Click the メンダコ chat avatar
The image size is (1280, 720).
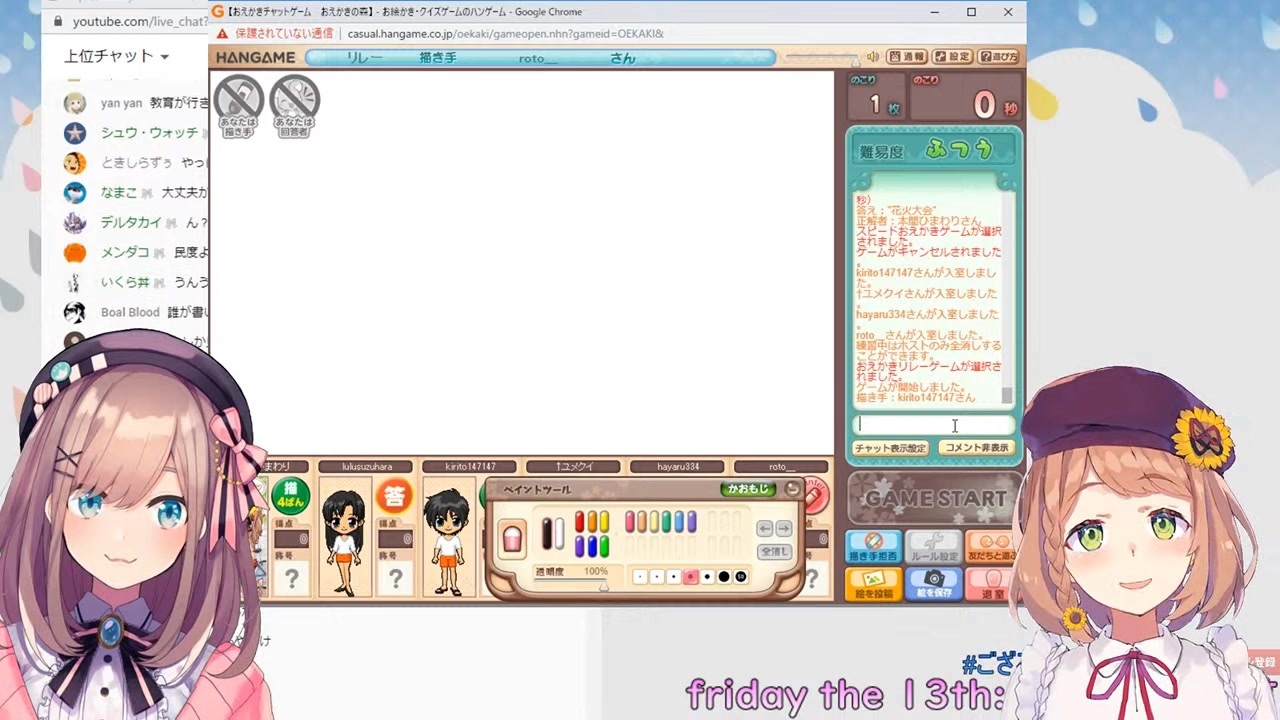click(74, 253)
